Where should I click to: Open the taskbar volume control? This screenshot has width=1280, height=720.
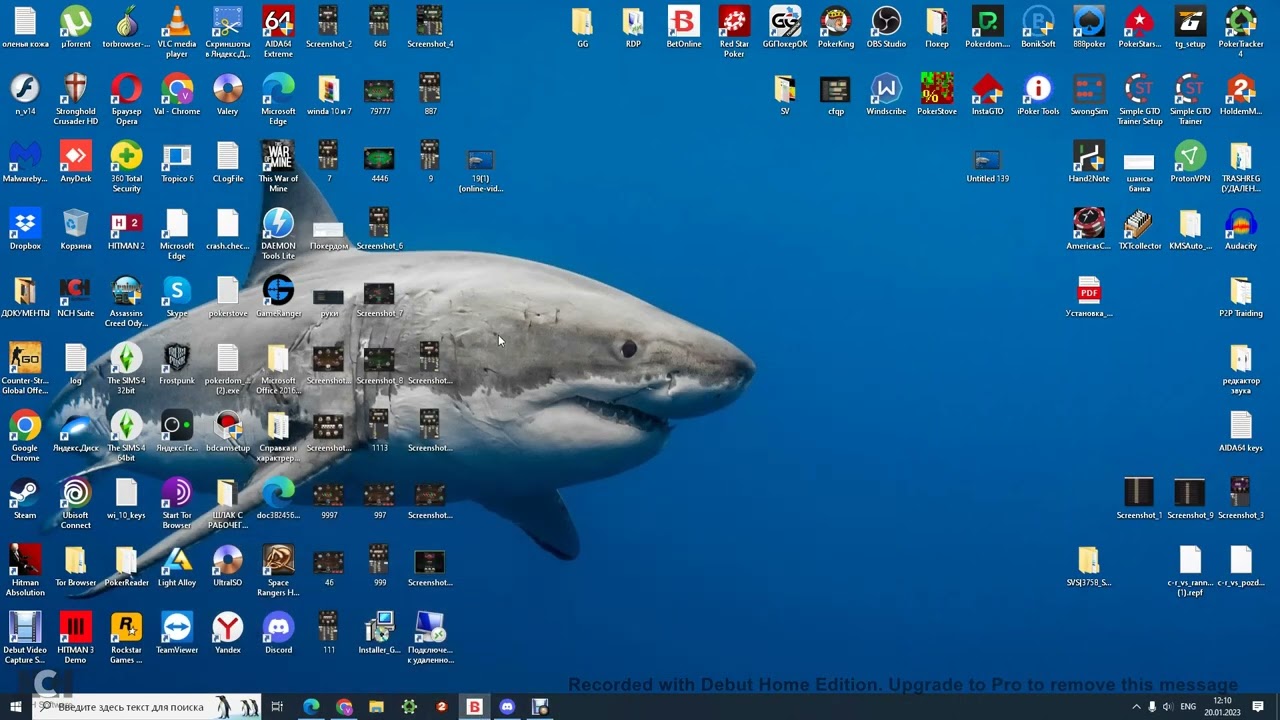point(1167,707)
